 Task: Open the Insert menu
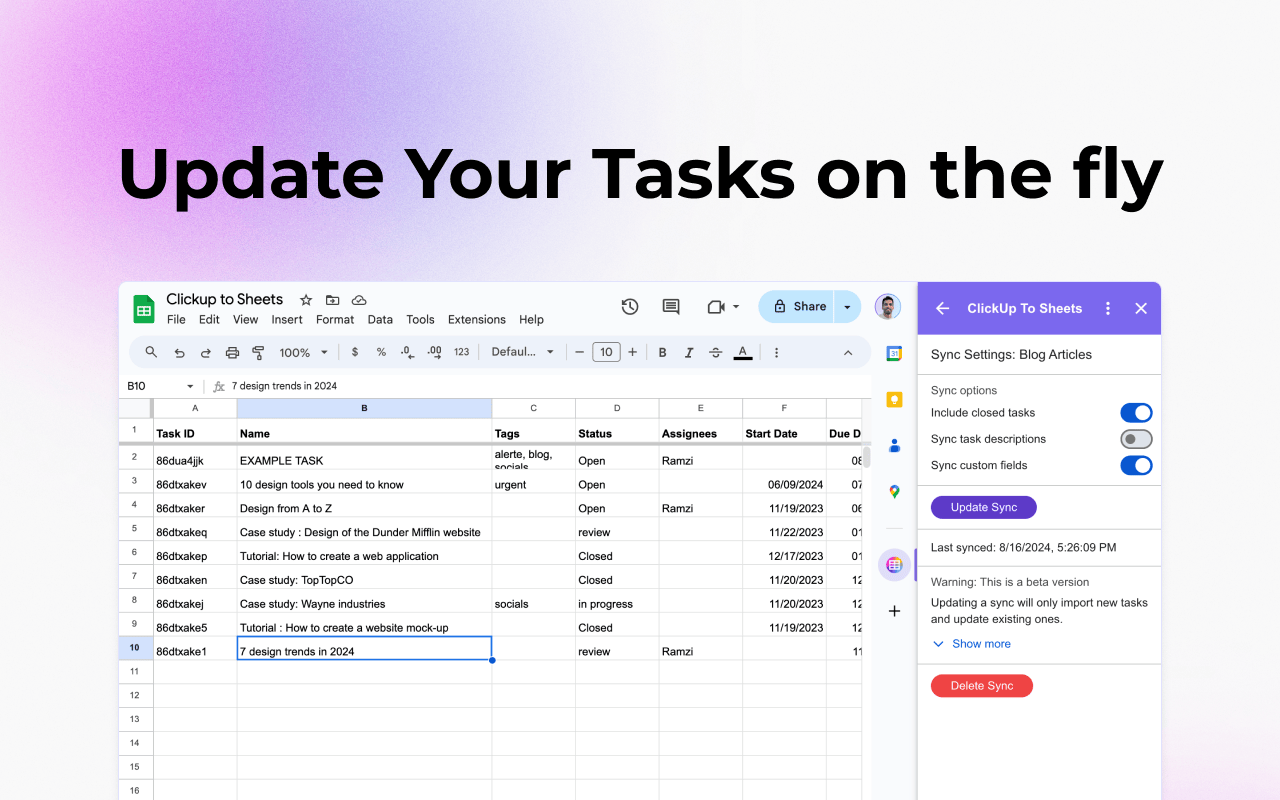point(287,320)
